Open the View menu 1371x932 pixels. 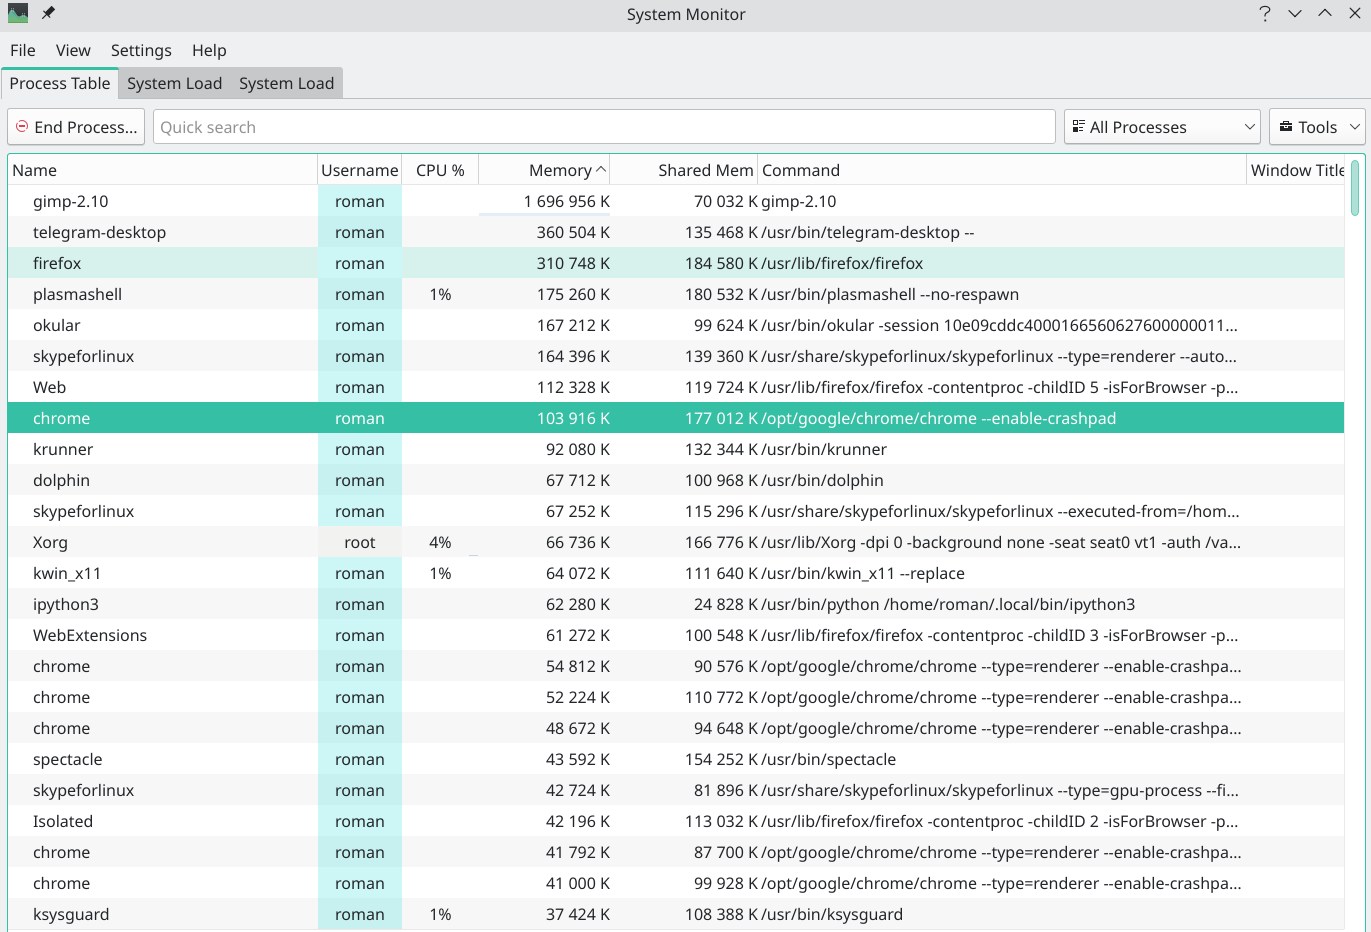(73, 50)
